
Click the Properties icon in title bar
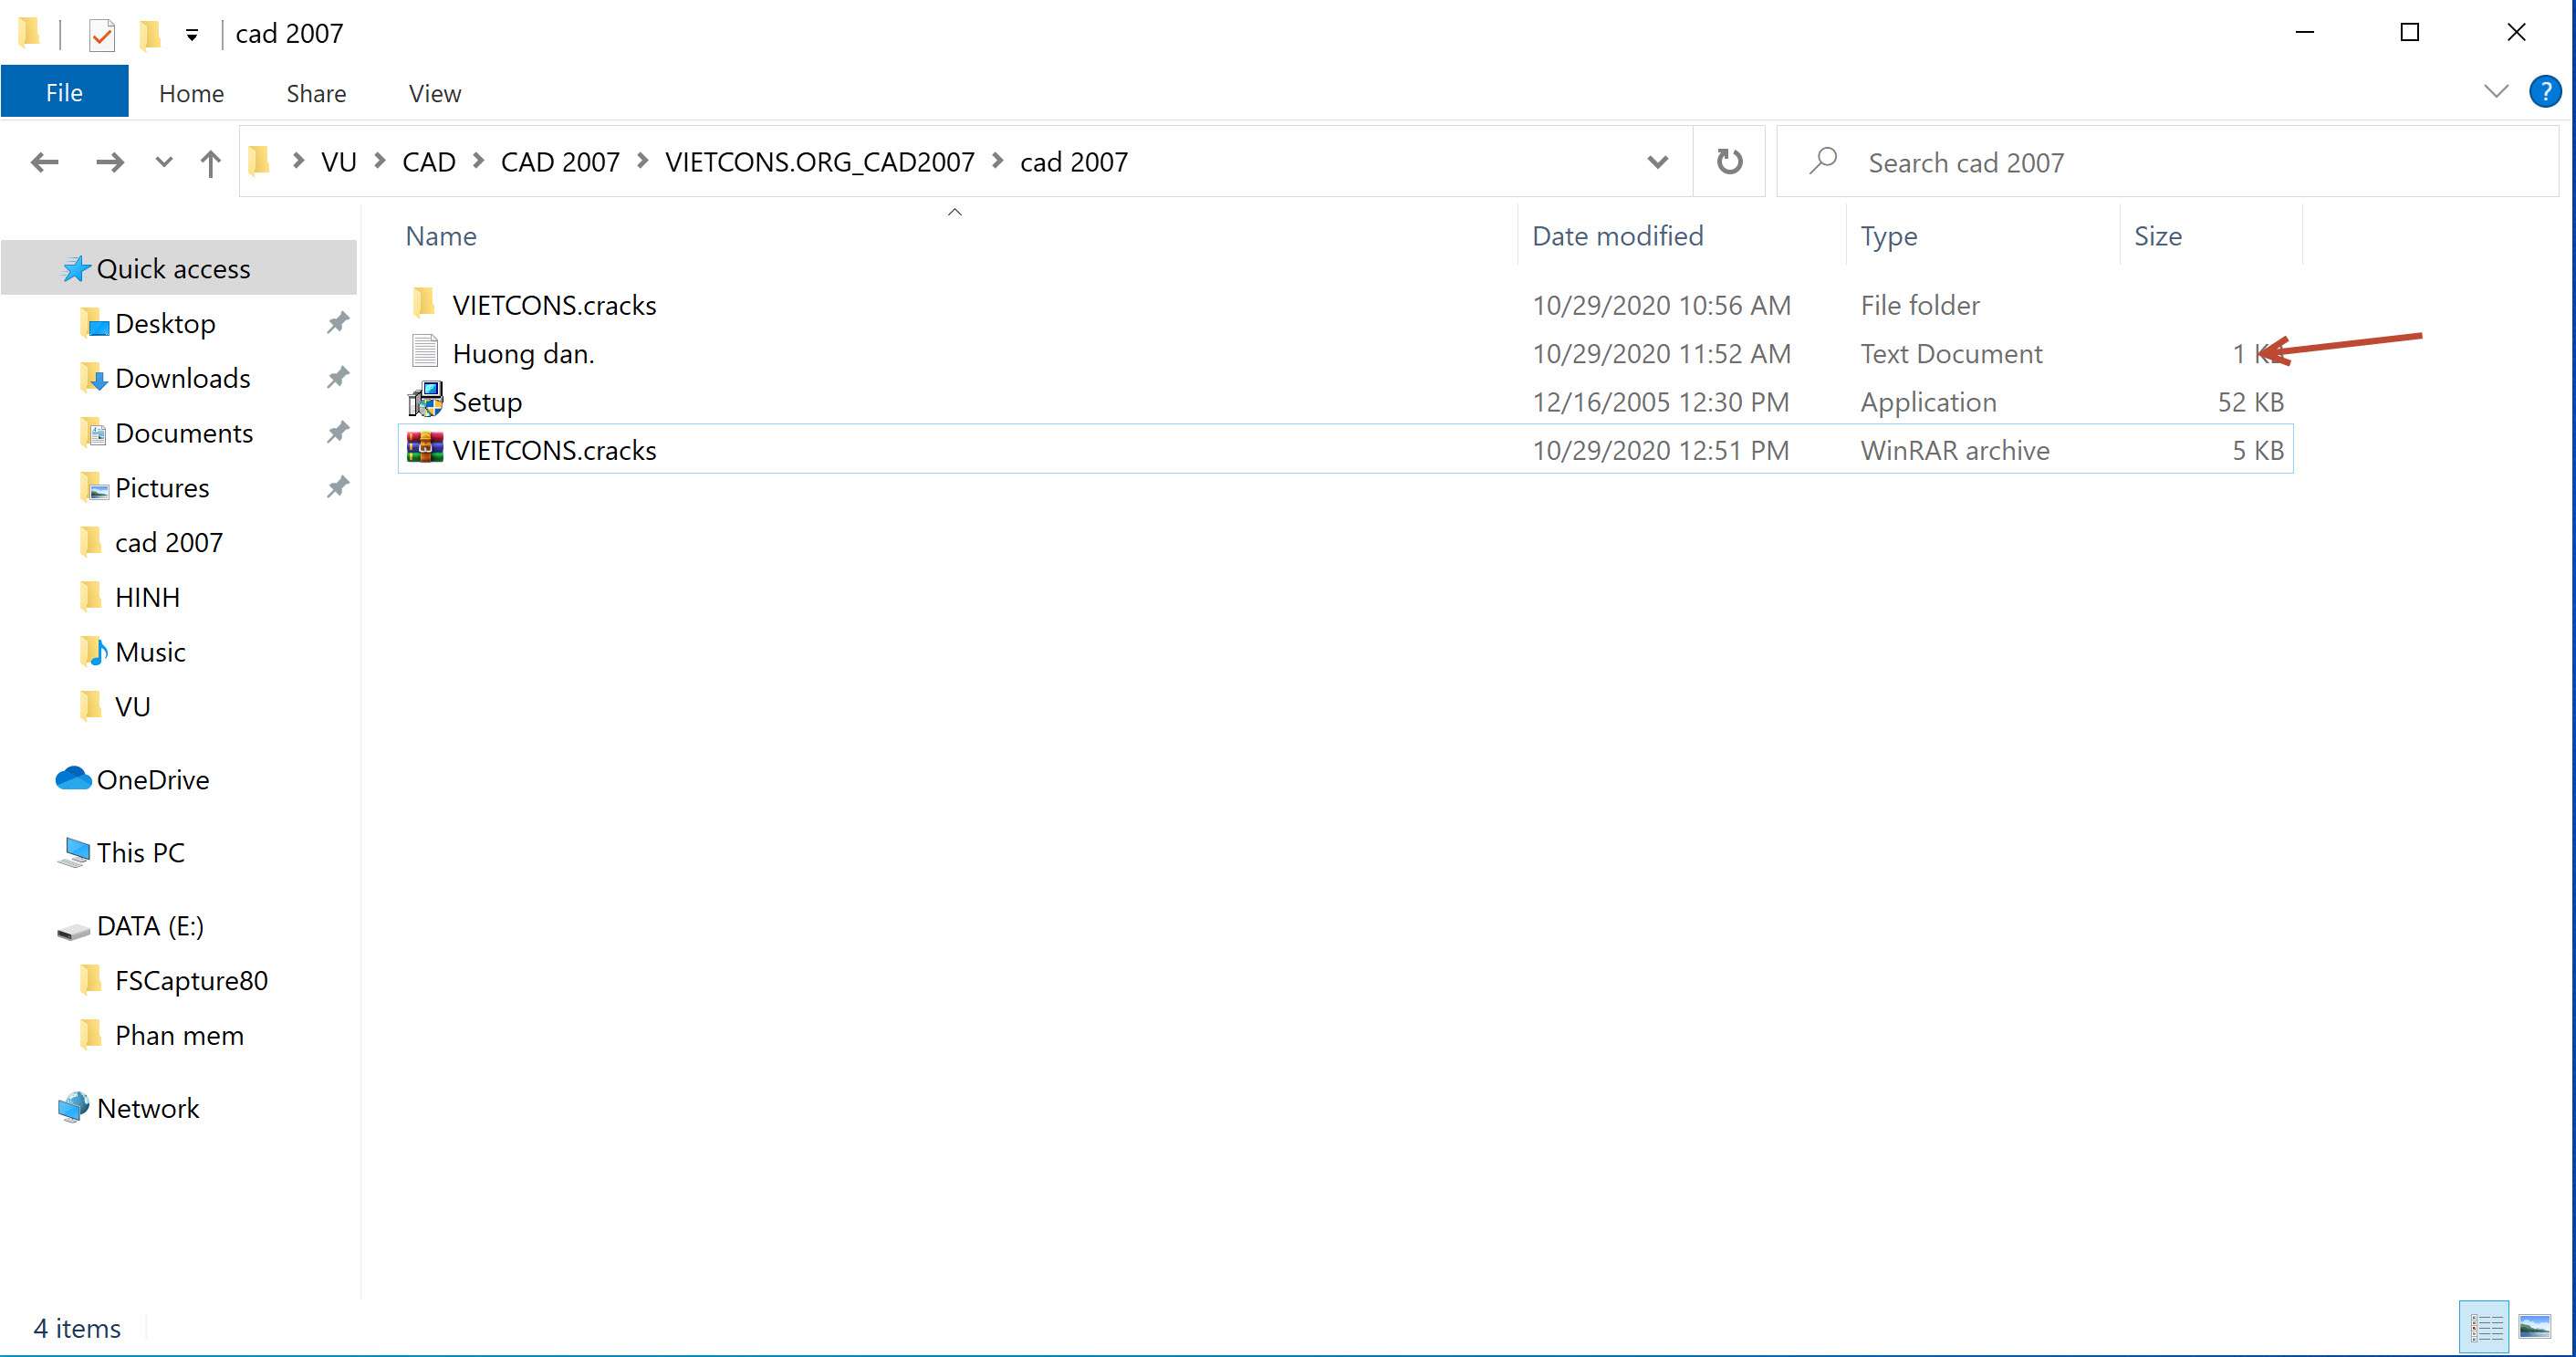point(101,34)
